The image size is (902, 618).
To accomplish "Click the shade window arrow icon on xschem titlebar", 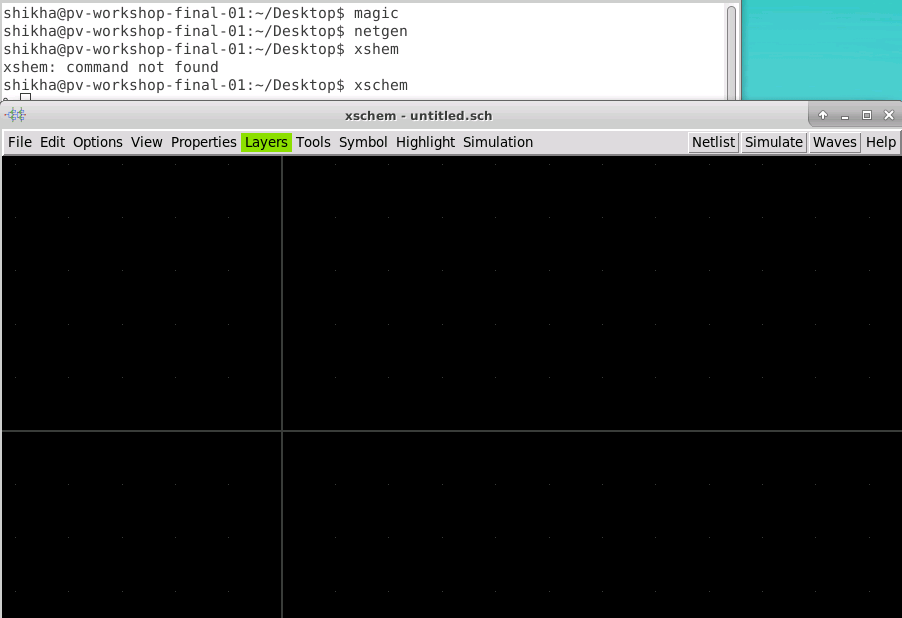I will tap(822, 114).
